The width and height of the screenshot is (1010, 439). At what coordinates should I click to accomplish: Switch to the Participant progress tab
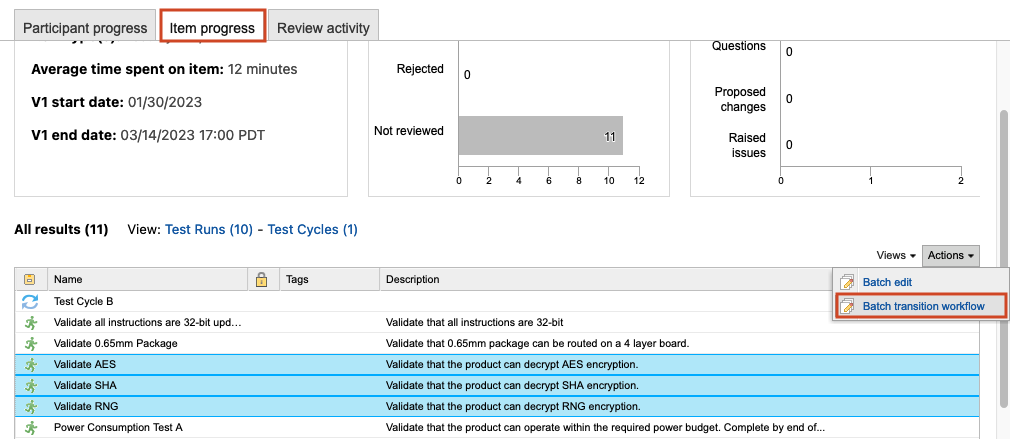click(x=85, y=28)
